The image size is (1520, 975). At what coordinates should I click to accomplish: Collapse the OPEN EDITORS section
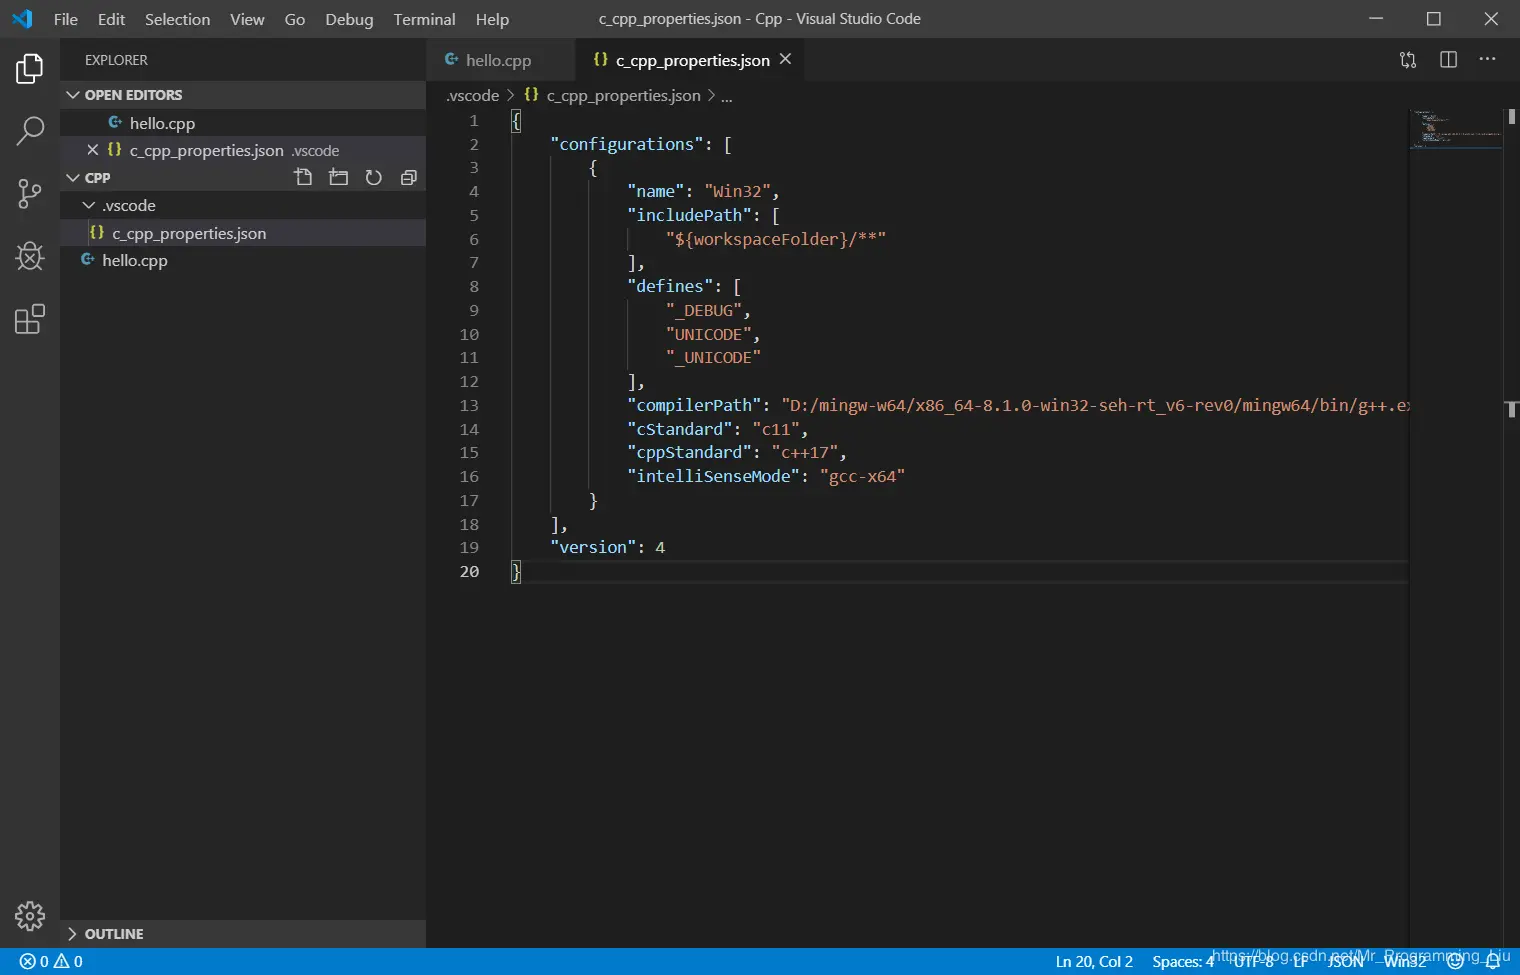click(x=243, y=95)
